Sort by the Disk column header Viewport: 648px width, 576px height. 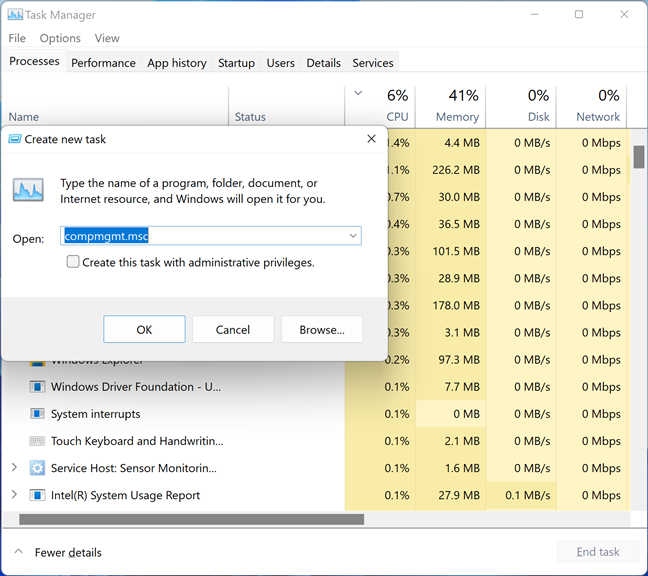521,106
